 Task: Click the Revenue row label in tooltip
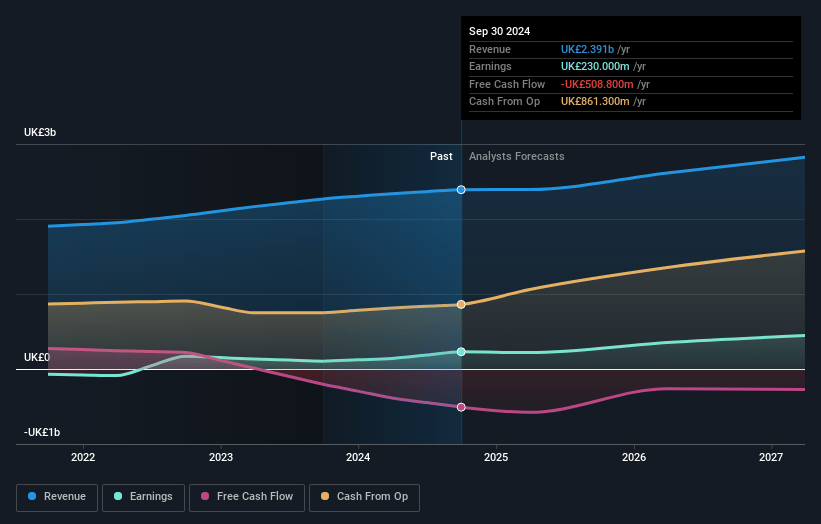(490, 49)
